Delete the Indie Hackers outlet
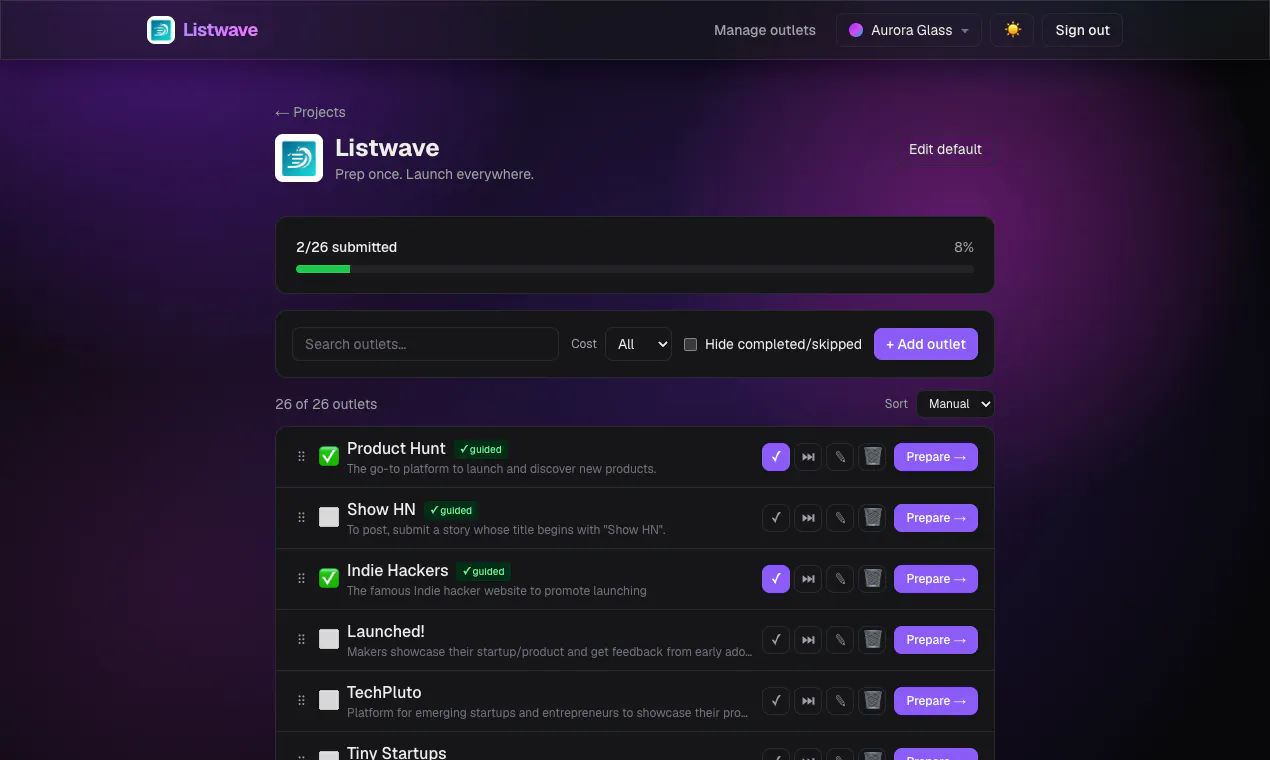Viewport: 1270px width, 760px height. [872, 579]
